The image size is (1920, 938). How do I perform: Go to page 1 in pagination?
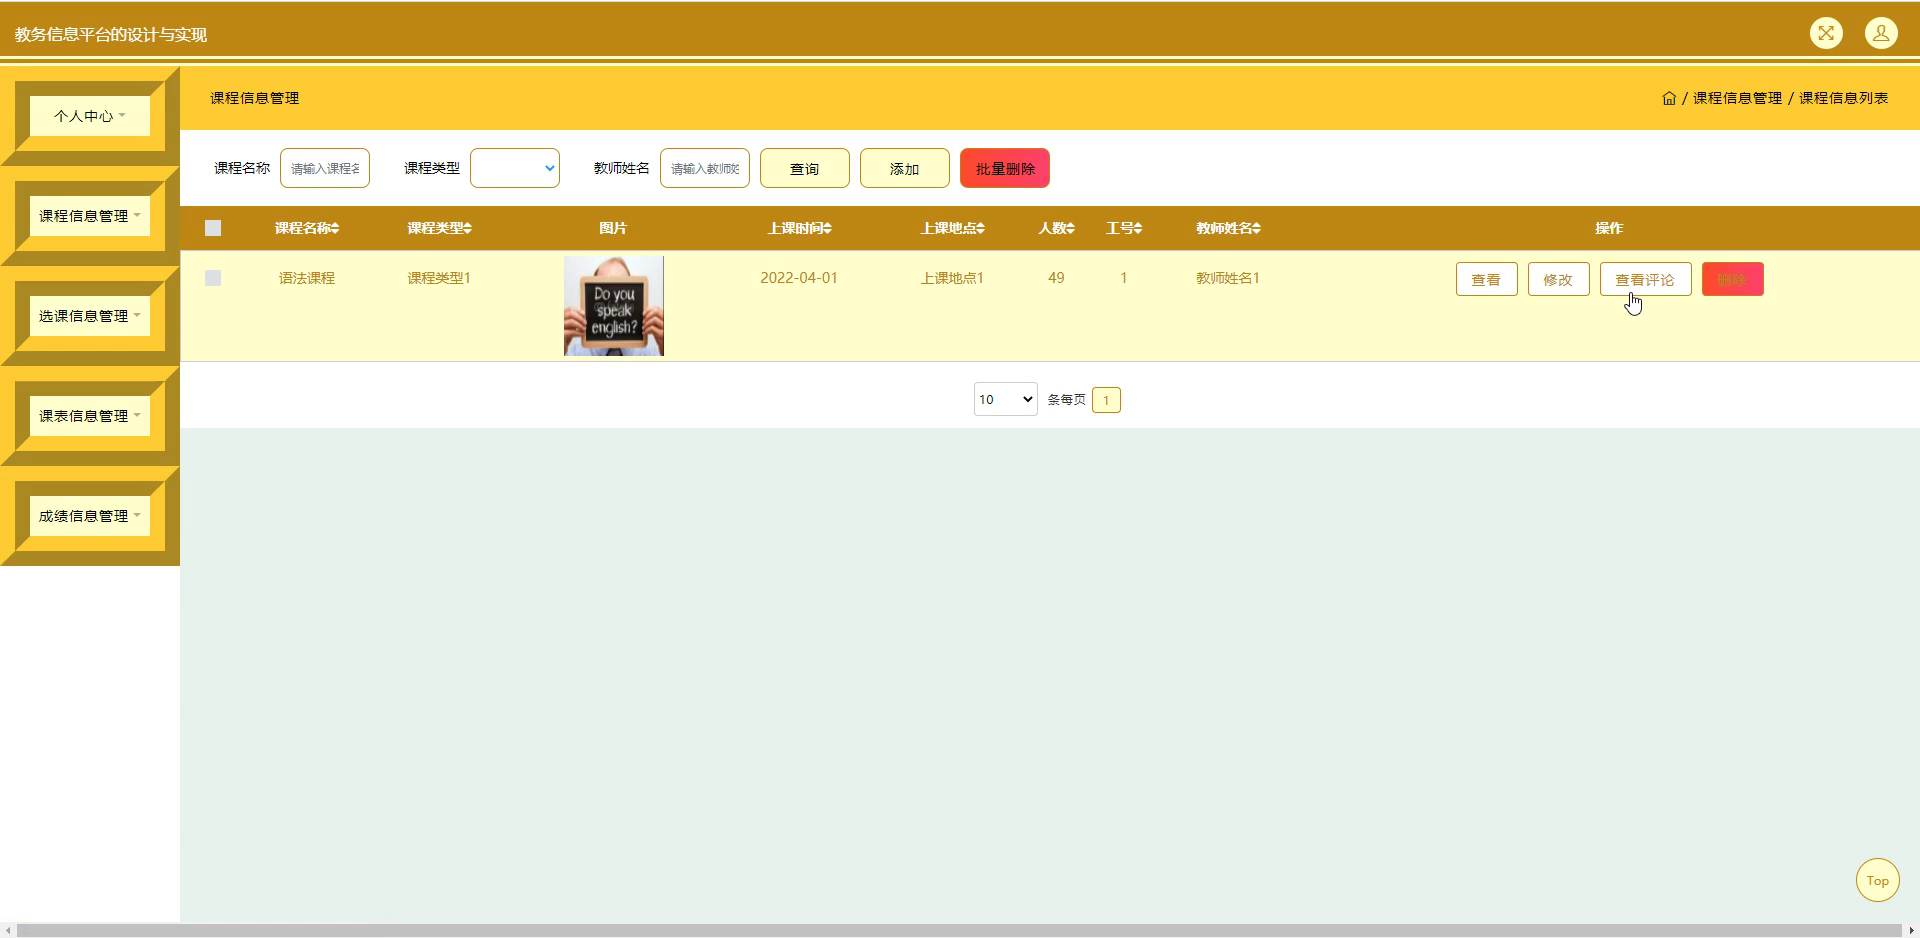[1106, 400]
